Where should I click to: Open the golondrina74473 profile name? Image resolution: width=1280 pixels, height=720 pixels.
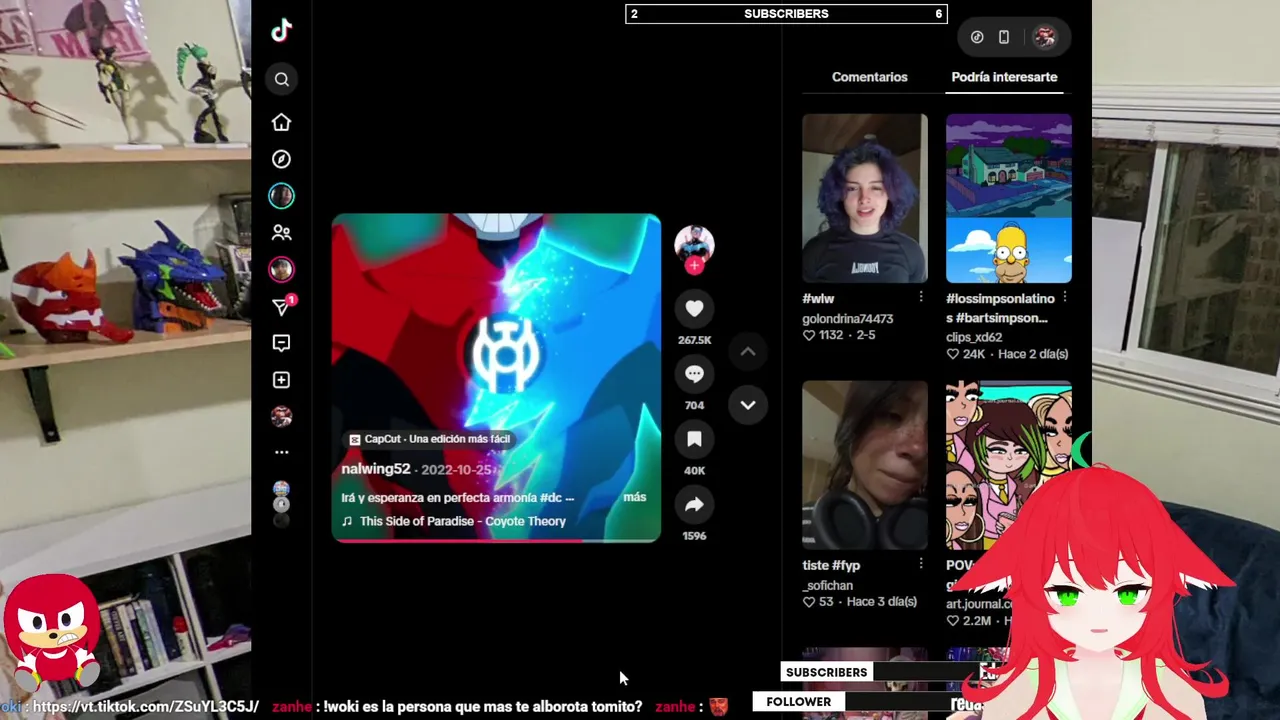pos(848,319)
